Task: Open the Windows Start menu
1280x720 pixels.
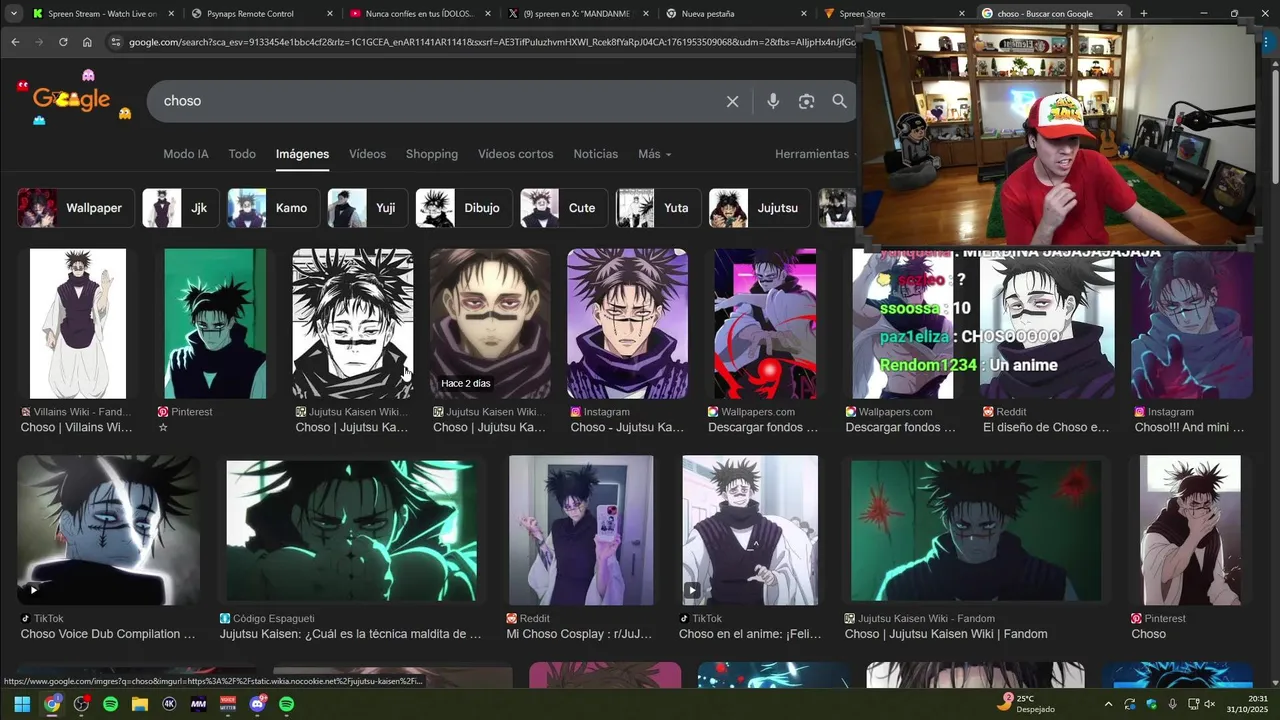Action: tap(21, 704)
